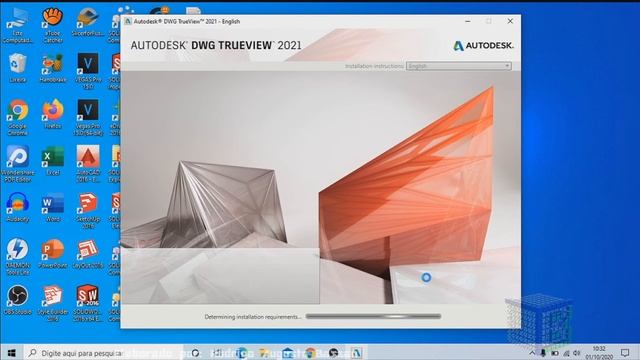Viewport: 640px width, 360px height.
Task: Open the Lixeira recycle bin icon
Action: [x=18, y=69]
